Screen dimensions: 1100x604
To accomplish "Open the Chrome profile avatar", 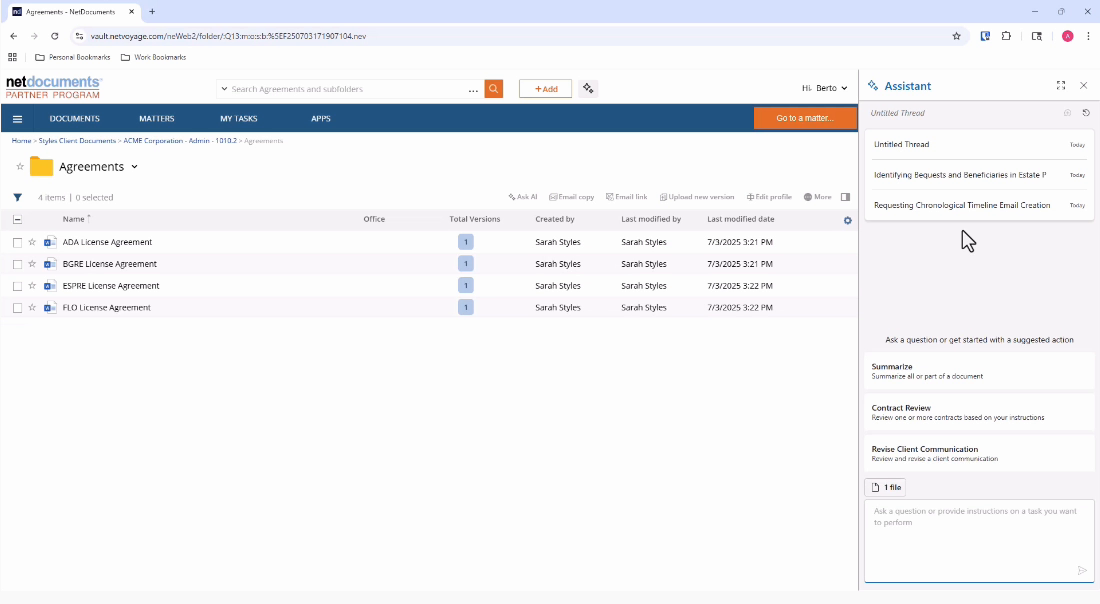I will (1068, 36).
